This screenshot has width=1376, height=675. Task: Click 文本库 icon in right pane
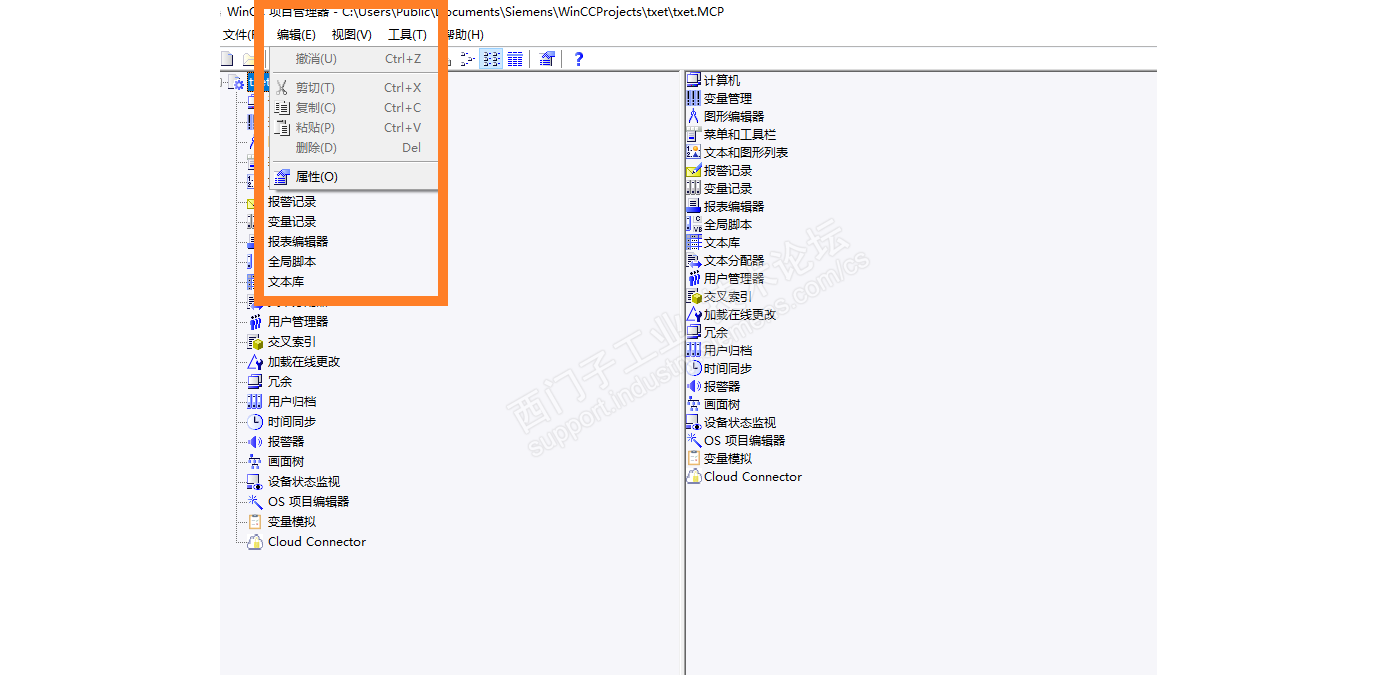(x=694, y=242)
